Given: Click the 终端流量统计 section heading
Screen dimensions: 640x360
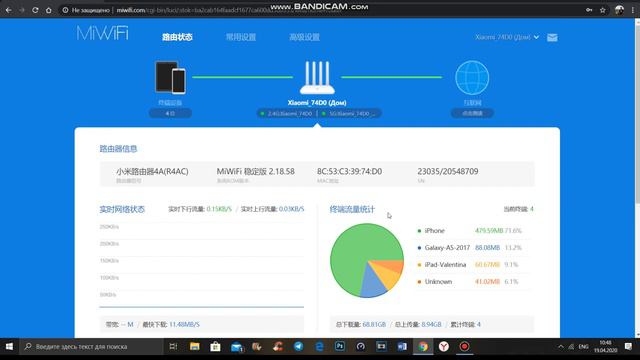Looking at the screenshot, I should pos(352,209).
